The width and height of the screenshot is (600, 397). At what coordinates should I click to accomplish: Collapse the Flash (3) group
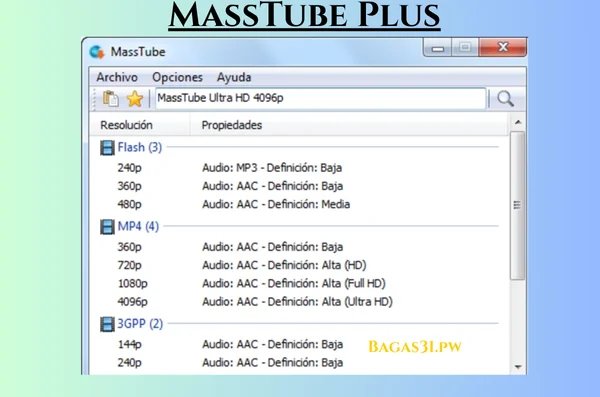(x=139, y=147)
